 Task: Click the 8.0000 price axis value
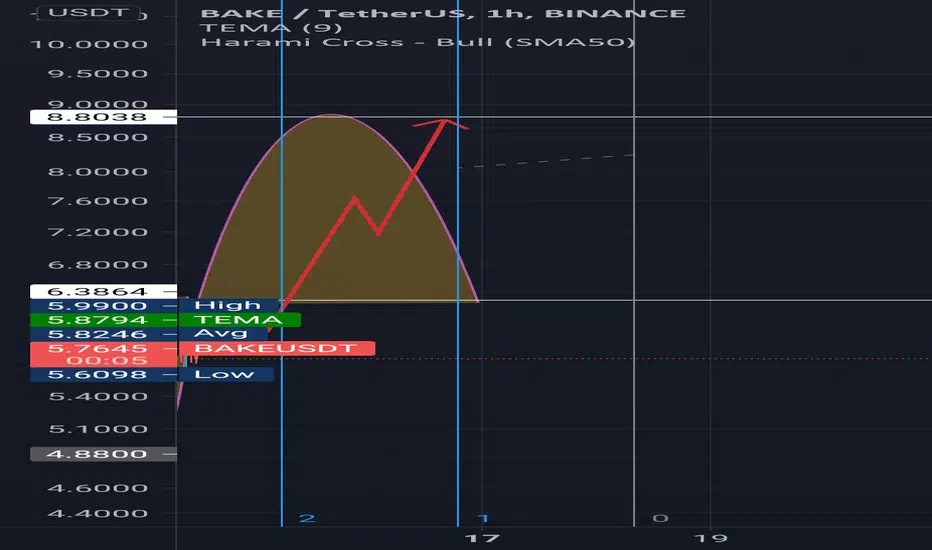[97, 172]
